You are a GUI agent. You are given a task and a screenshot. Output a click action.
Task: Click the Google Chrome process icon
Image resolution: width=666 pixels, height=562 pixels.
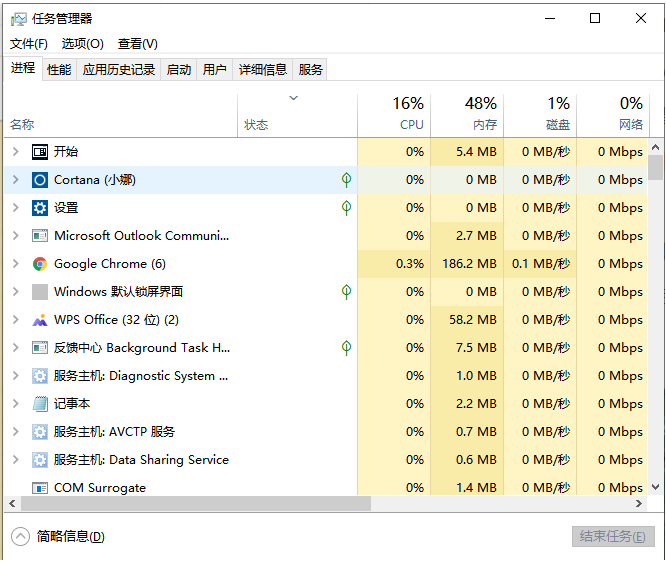[x=40, y=264]
